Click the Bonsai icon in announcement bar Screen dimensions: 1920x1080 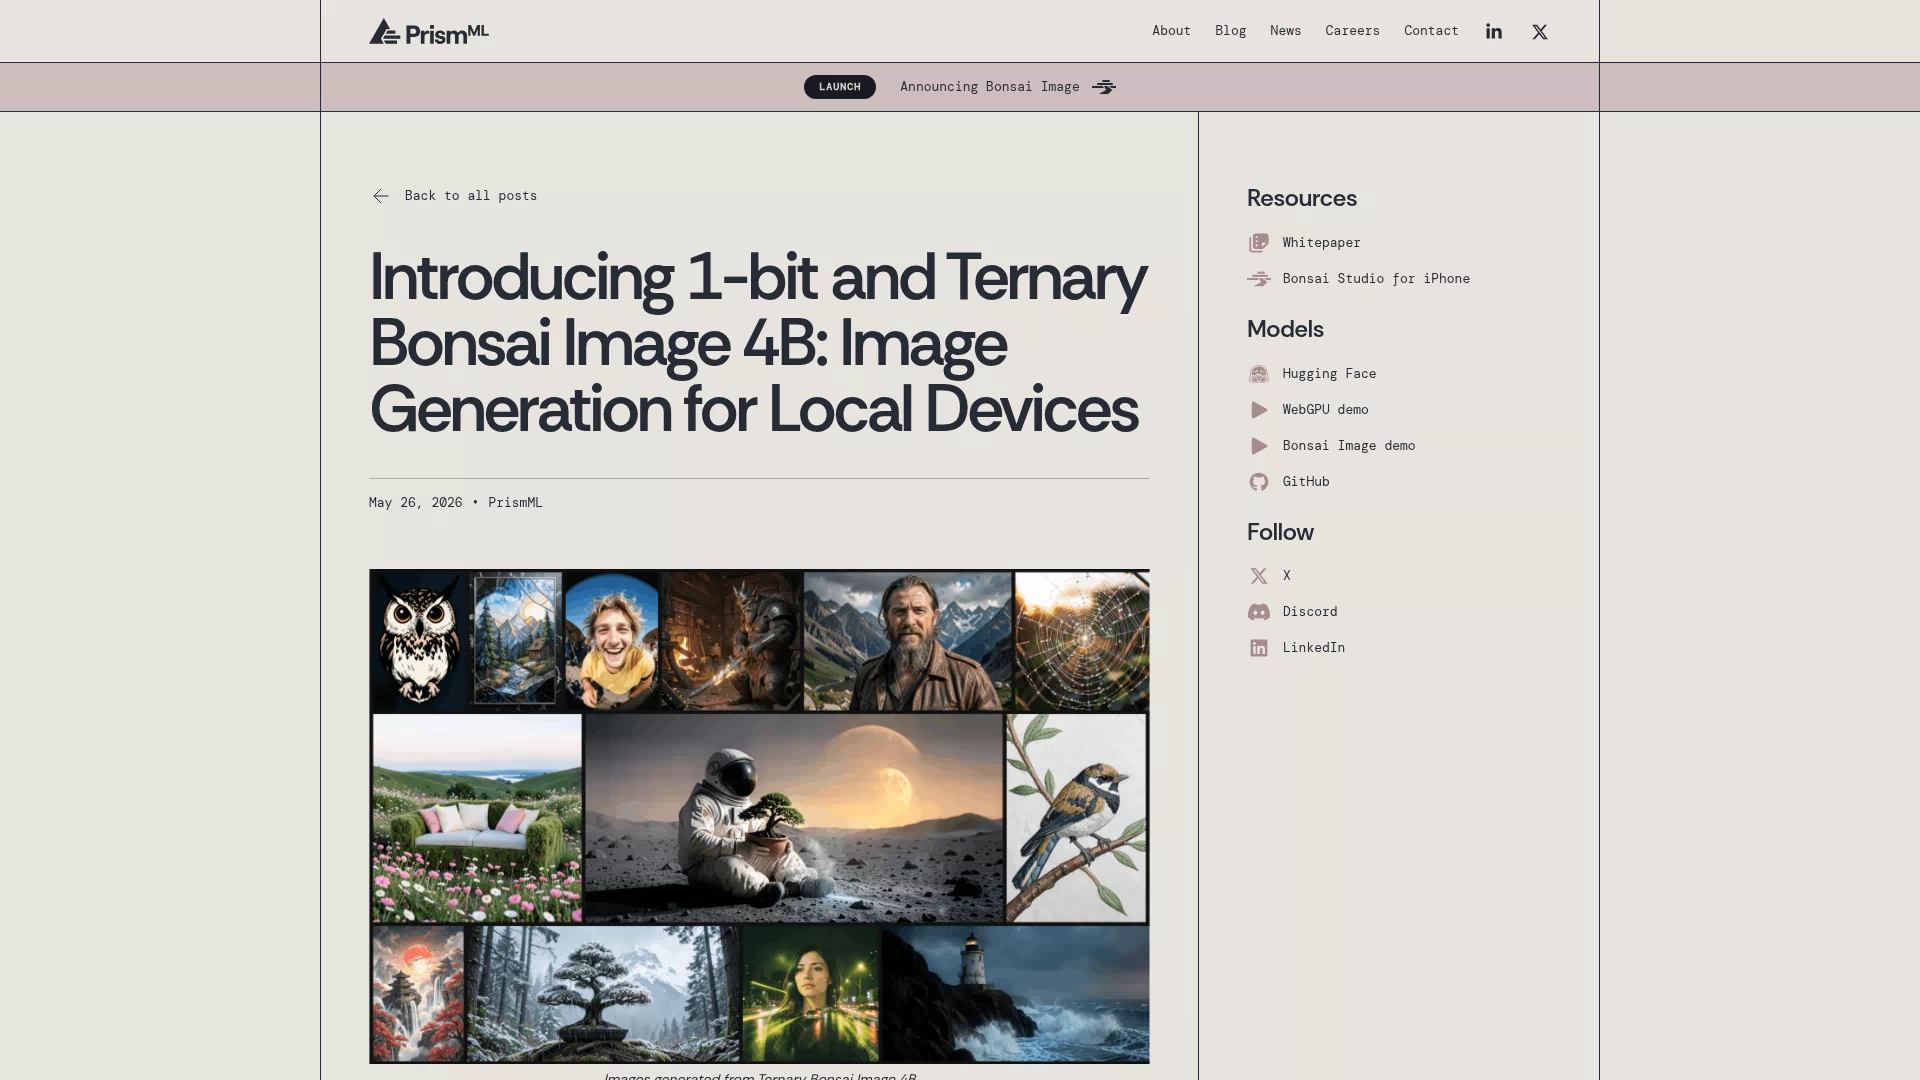pos(1104,87)
